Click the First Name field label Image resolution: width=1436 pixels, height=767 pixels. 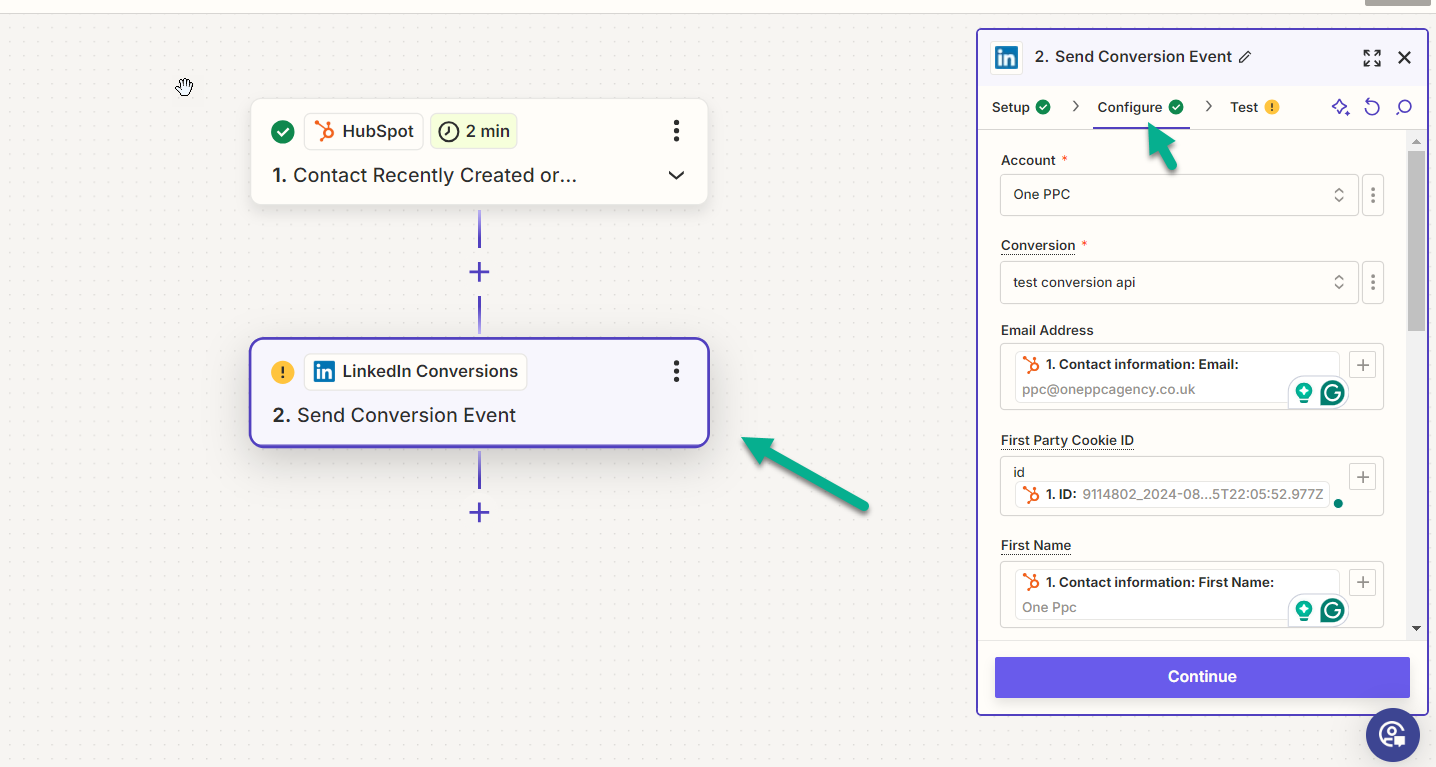coord(1036,545)
